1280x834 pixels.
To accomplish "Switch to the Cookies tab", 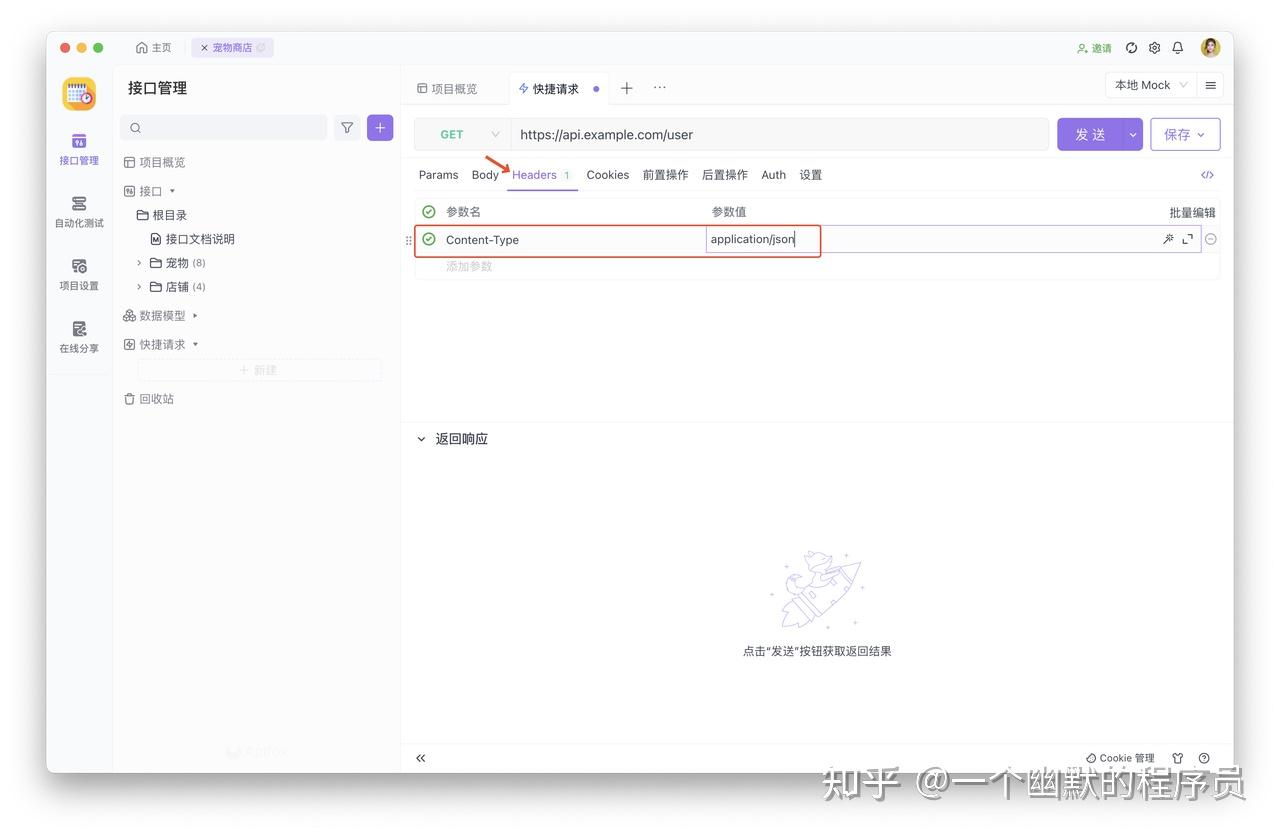I will tap(607, 174).
